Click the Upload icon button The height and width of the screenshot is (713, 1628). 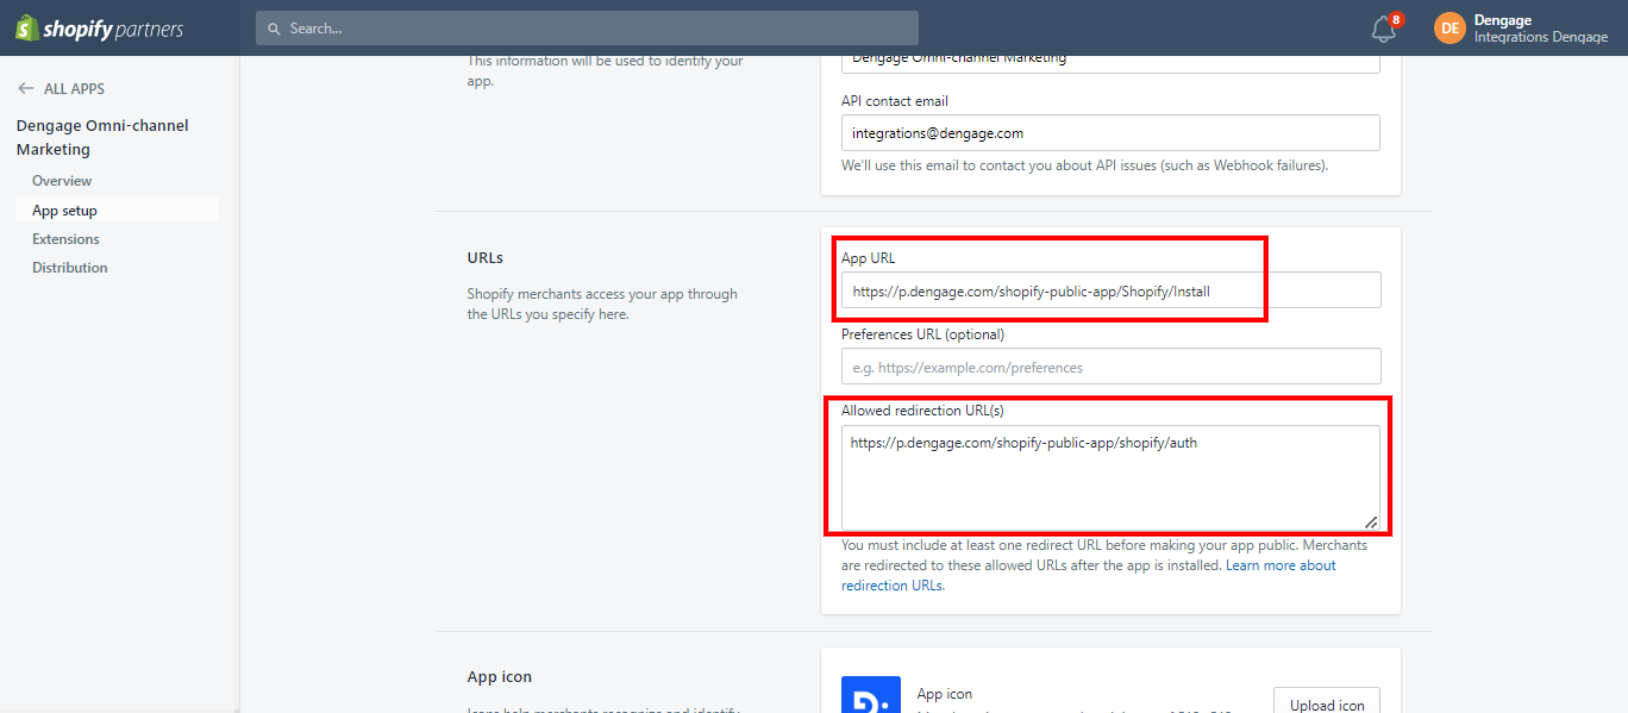[x=1326, y=703]
